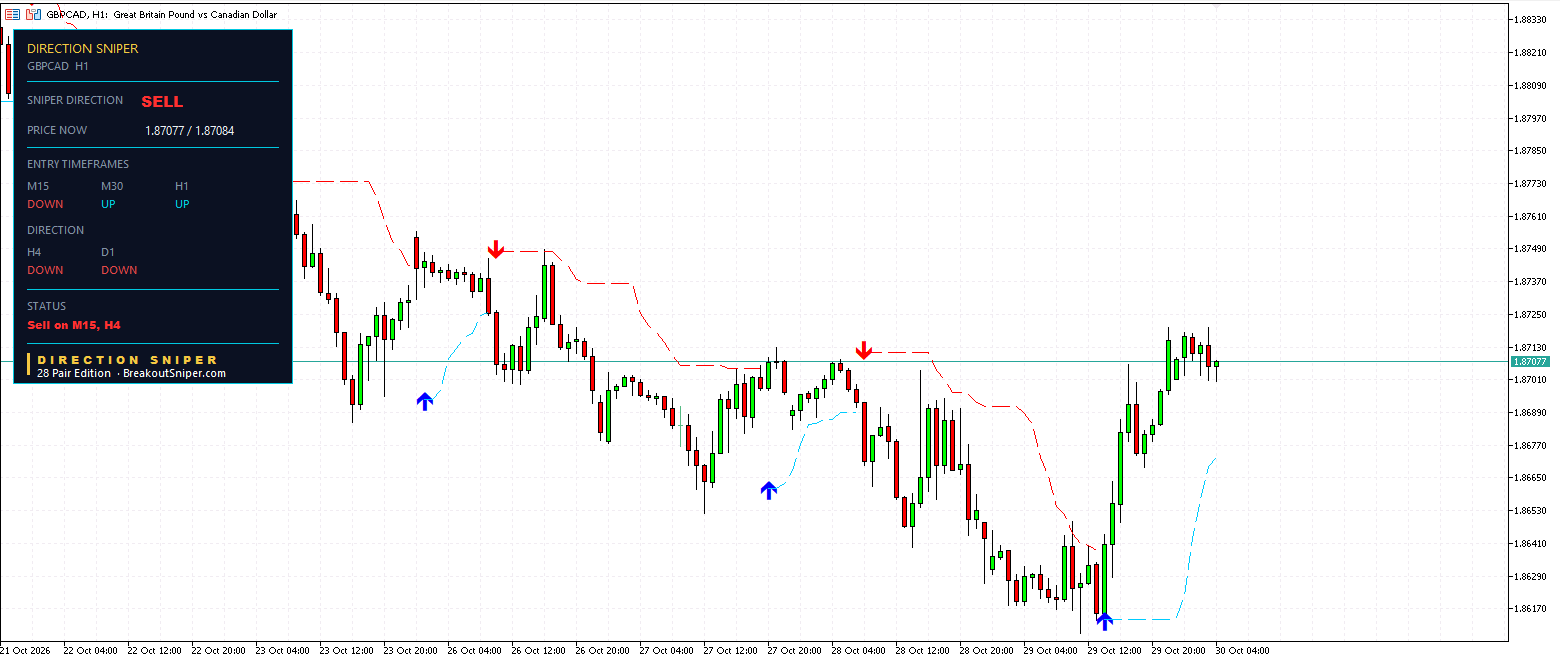Image resolution: width=1560 pixels, height=662 pixels.
Task: Click the 28 Oct 12:00 time label
Action: coord(922,650)
